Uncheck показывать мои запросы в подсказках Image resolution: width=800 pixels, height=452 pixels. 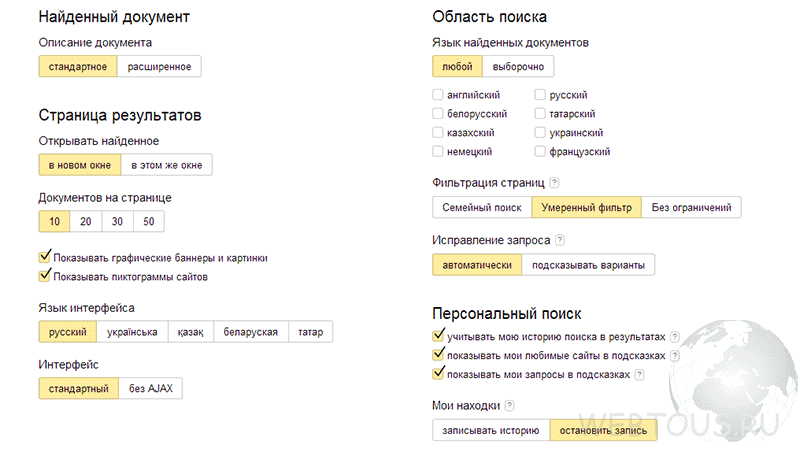pyautogui.click(x=438, y=373)
